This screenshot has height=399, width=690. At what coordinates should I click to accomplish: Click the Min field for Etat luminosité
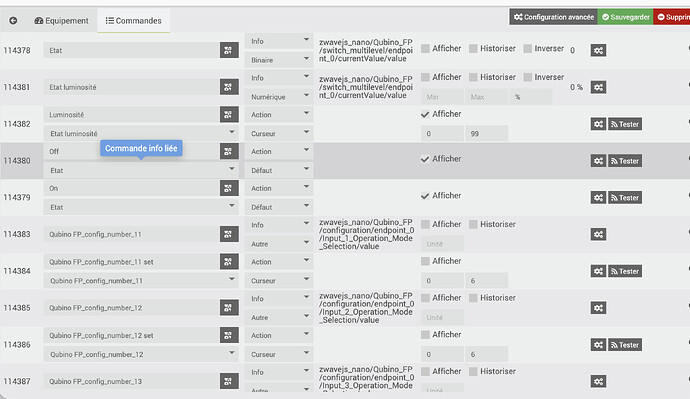tap(442, 97)
